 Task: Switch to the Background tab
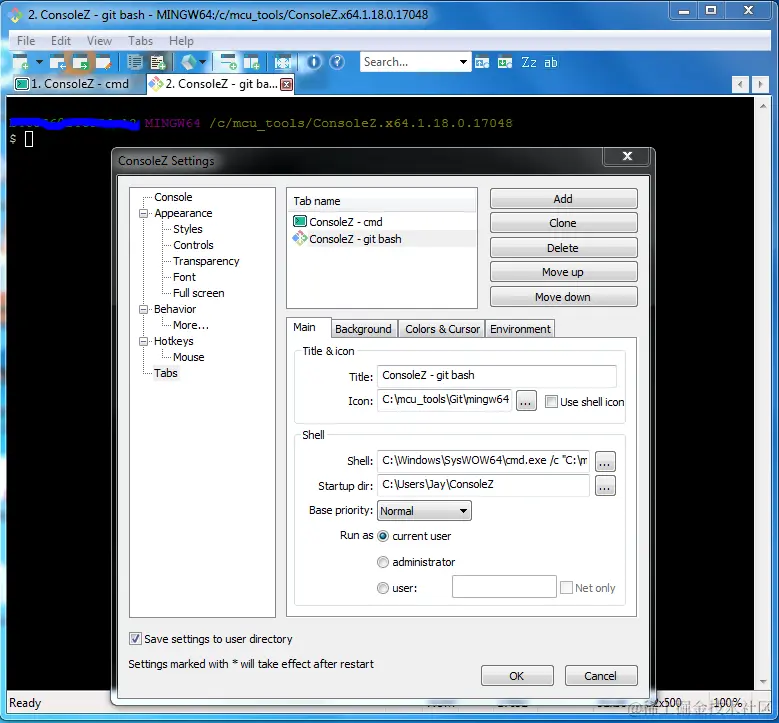(x=363, y=329)
